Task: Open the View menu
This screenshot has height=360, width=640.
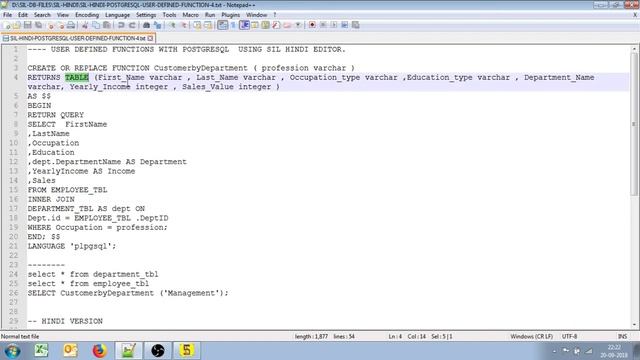Action: point(62,15)
